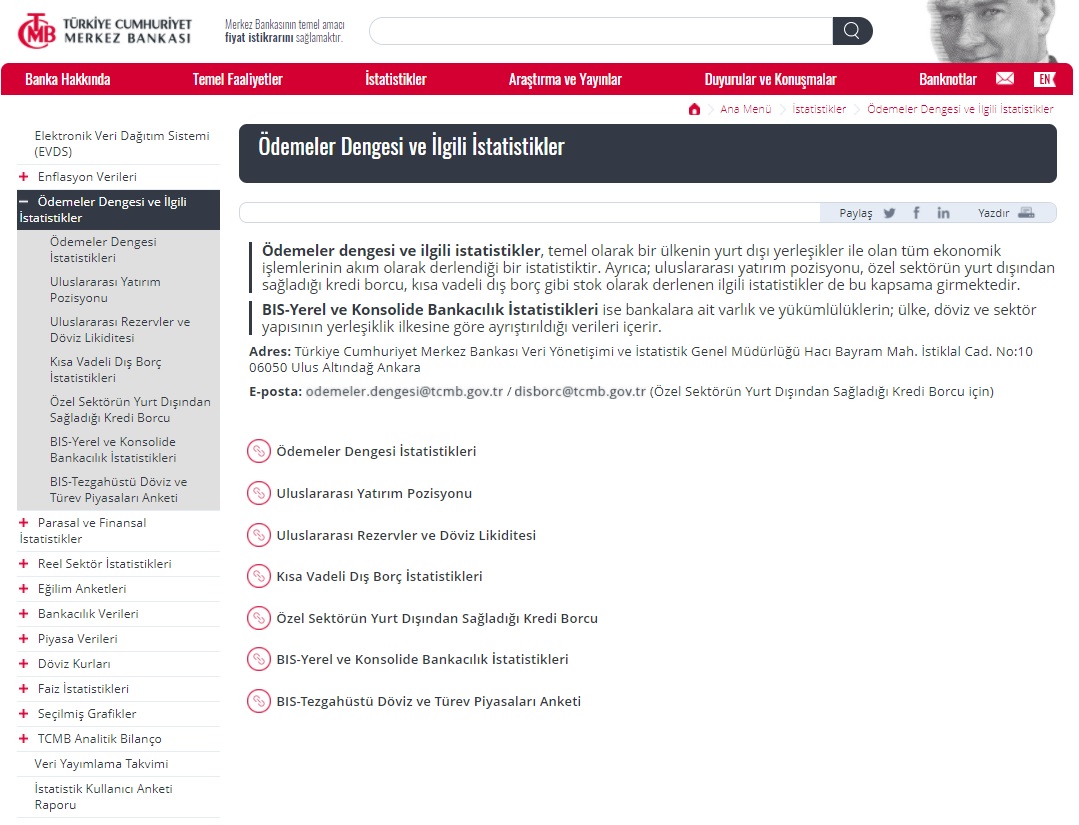Screen dimensions: 1079x825
Task: Click the home icon in breadcrumb
Action: 694,109
